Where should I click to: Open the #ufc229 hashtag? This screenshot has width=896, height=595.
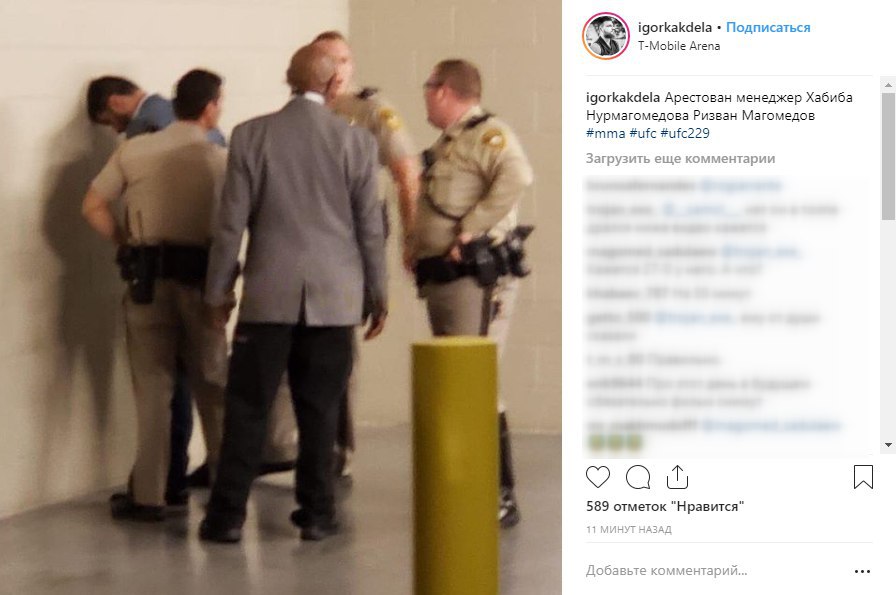point(685,133)
